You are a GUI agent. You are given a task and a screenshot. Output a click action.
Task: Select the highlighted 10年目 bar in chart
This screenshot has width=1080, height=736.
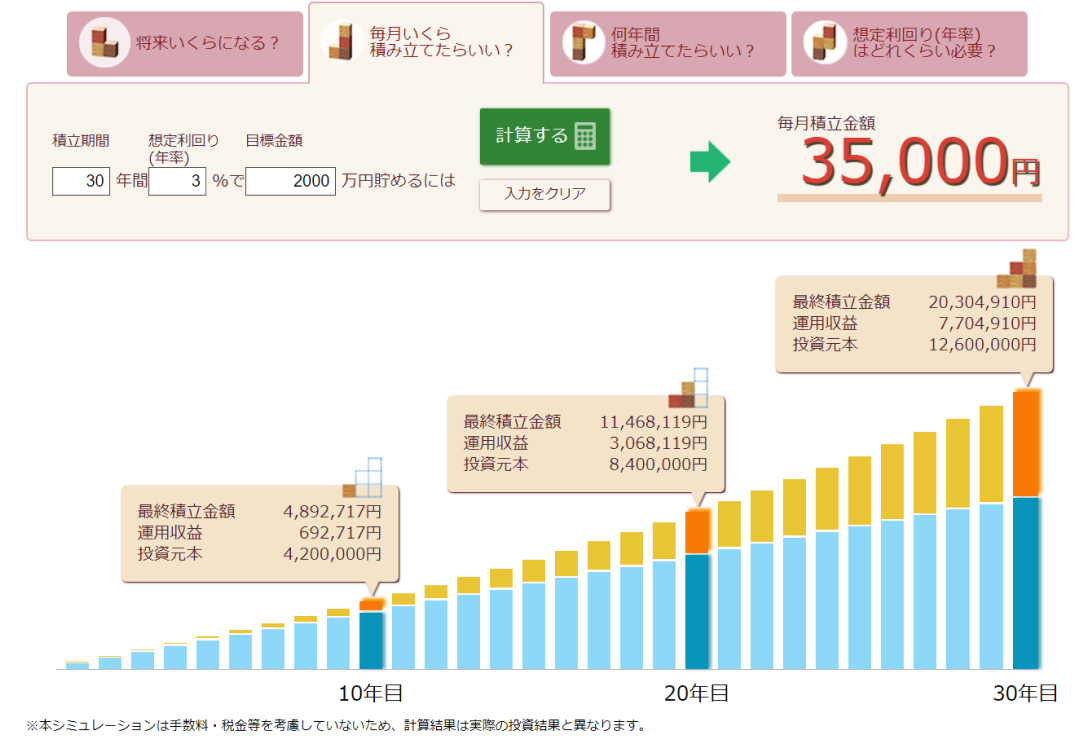pyautogui.click(x=371, y=639)
